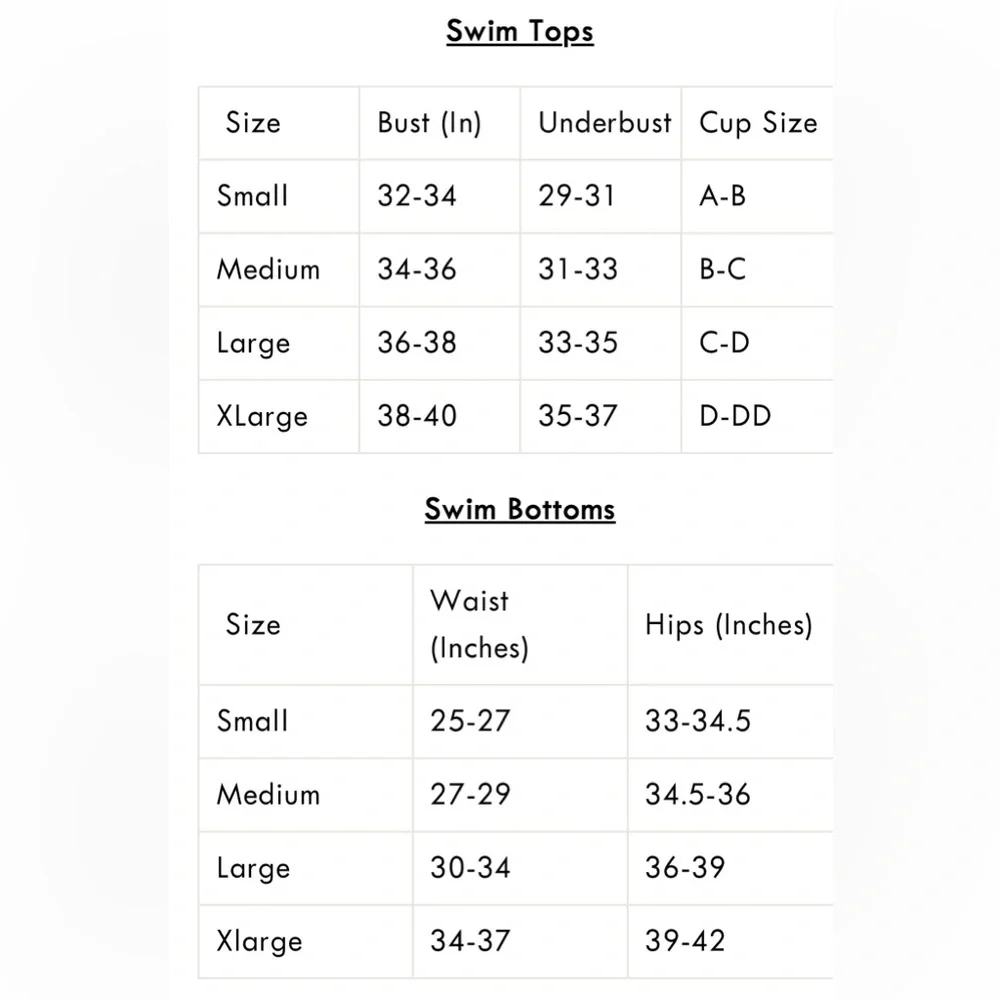Viewport: 1000px width, 1000px height.
Task: Click the 29-31 underbust cell
Action: click(577, 196)
